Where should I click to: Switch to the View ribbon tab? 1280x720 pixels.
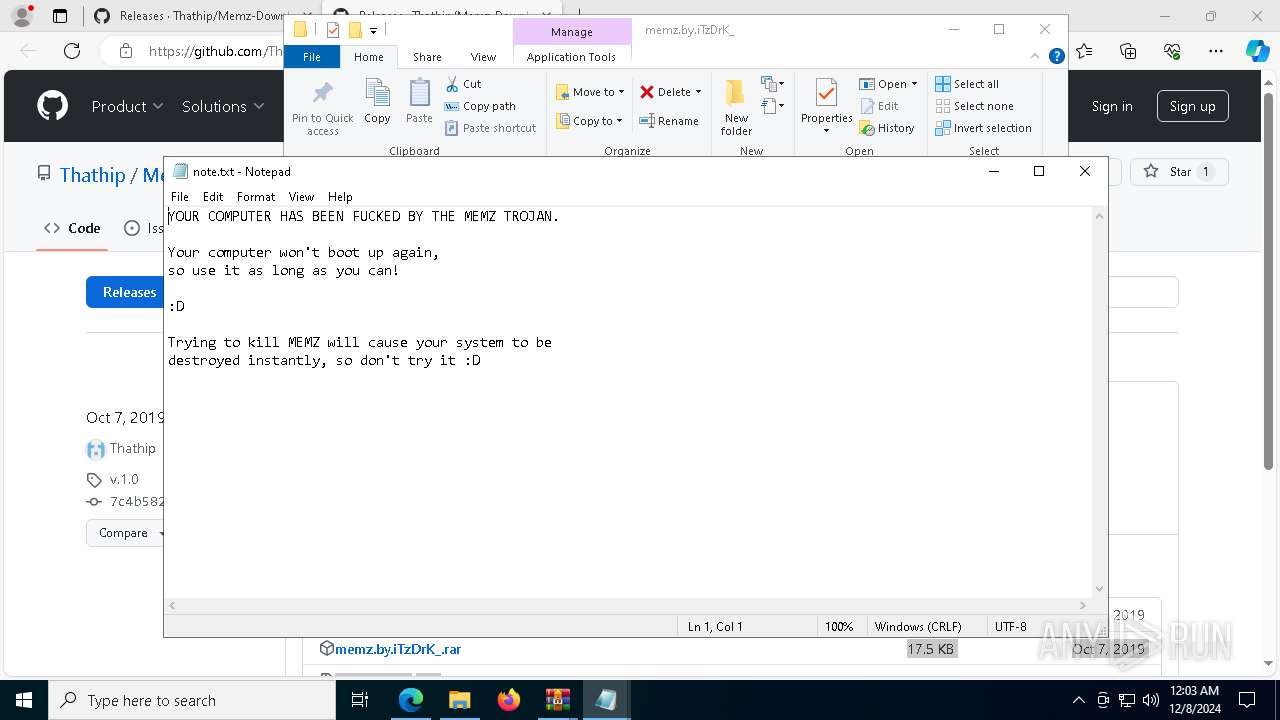(483, 57)
